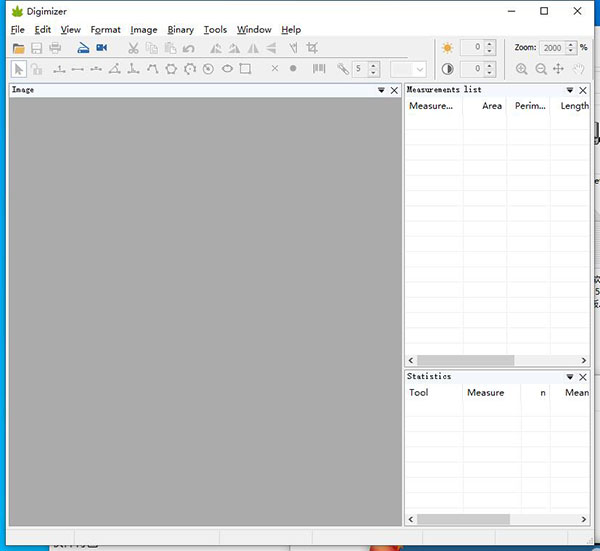Open the Measurements list panel dropdown arrow
Image resolution: width=600 pixels, height=551 pixels.
coord(570,90)
